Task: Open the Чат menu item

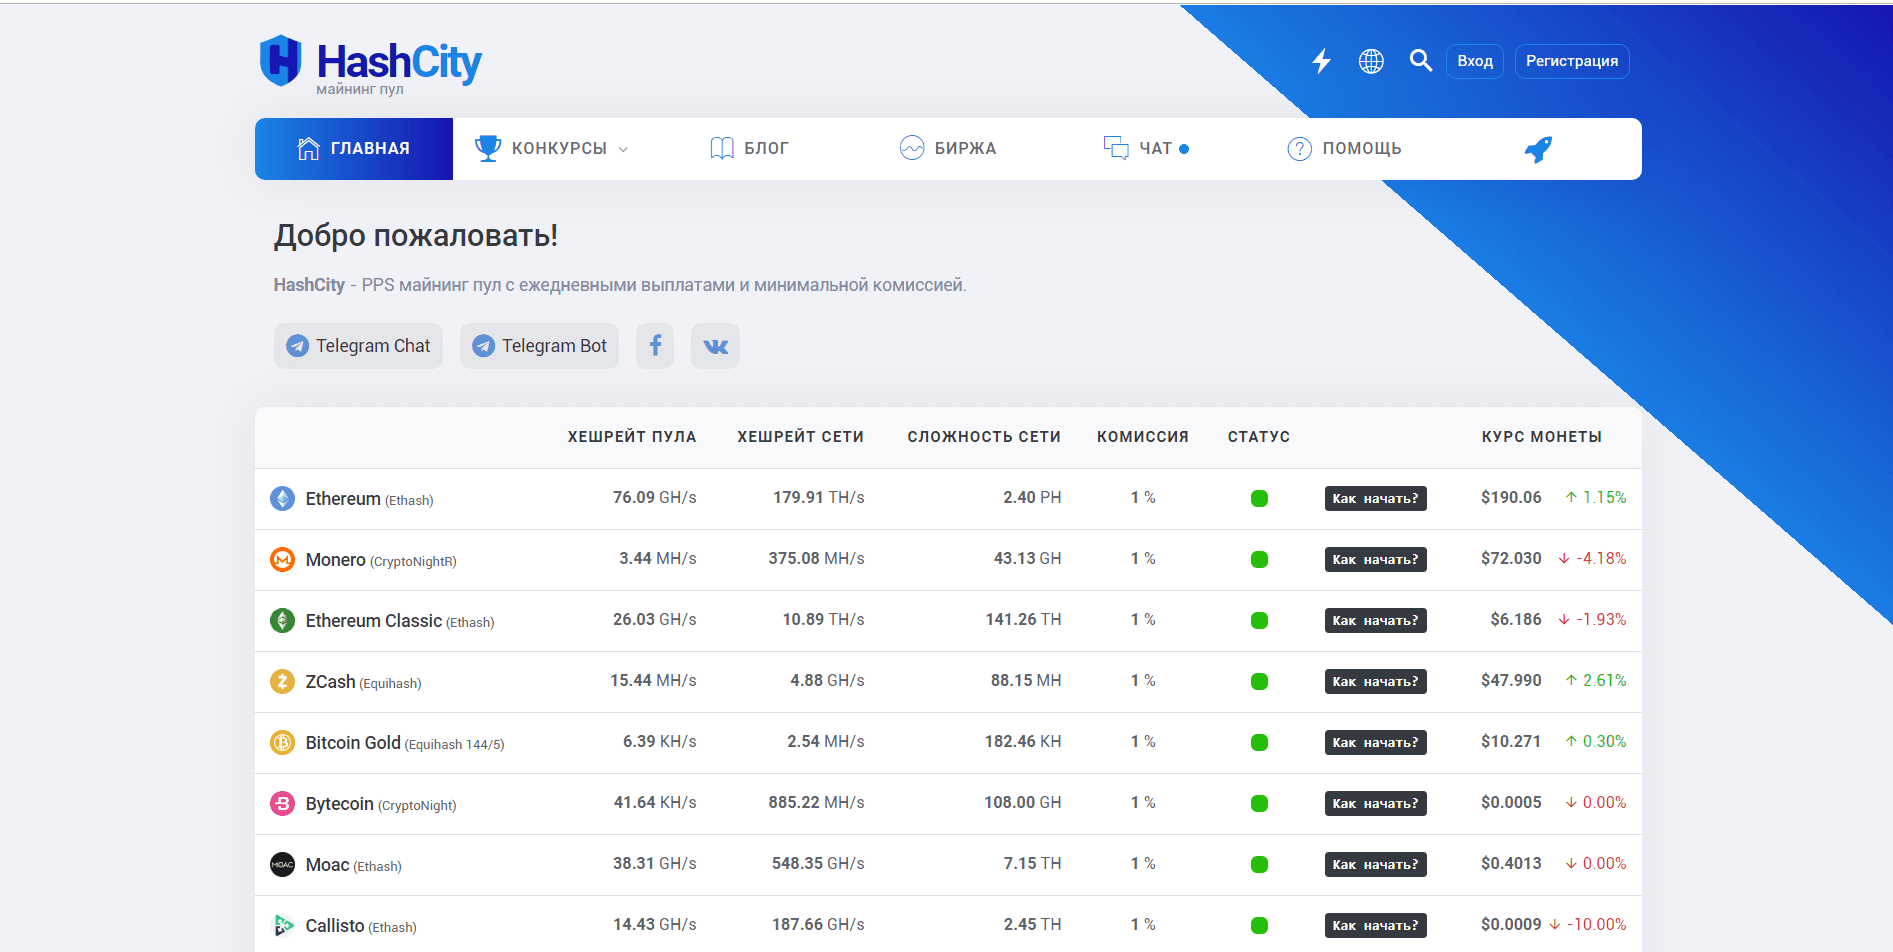Action: pyautogui.click(x=1145, y=149)
